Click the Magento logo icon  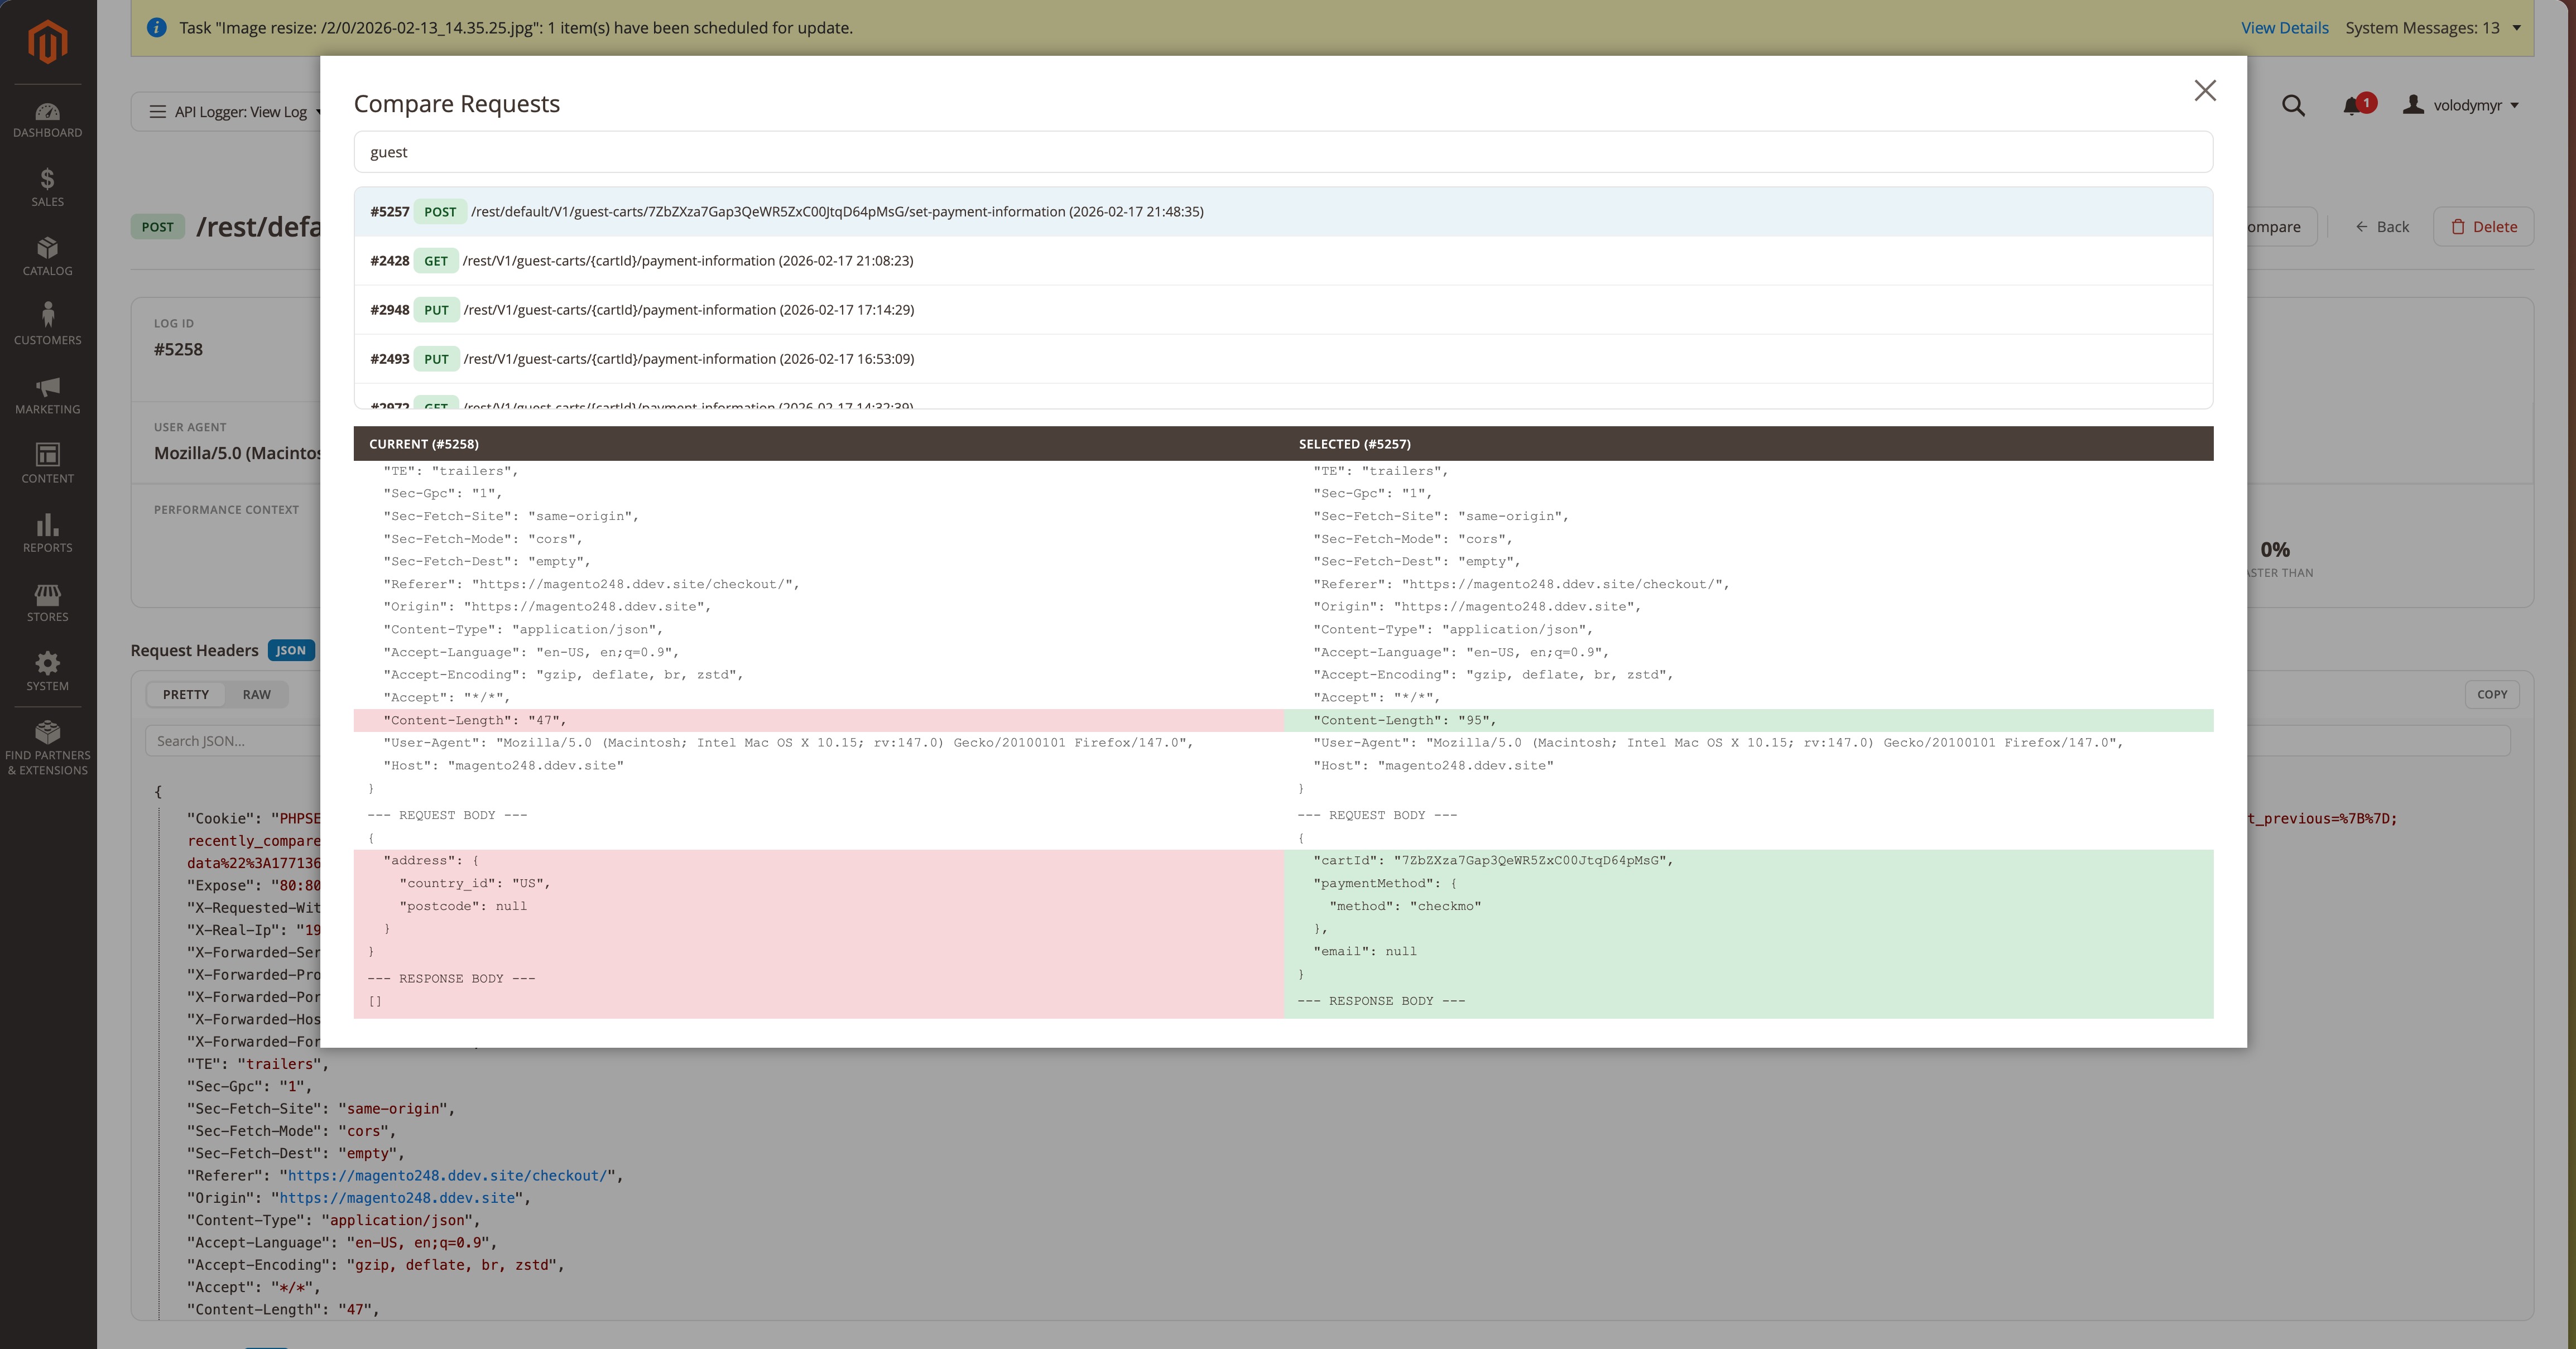click(47, 42)
